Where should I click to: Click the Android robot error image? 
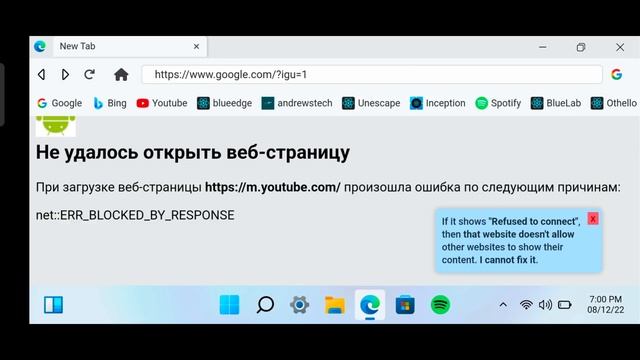pos(56,126)
